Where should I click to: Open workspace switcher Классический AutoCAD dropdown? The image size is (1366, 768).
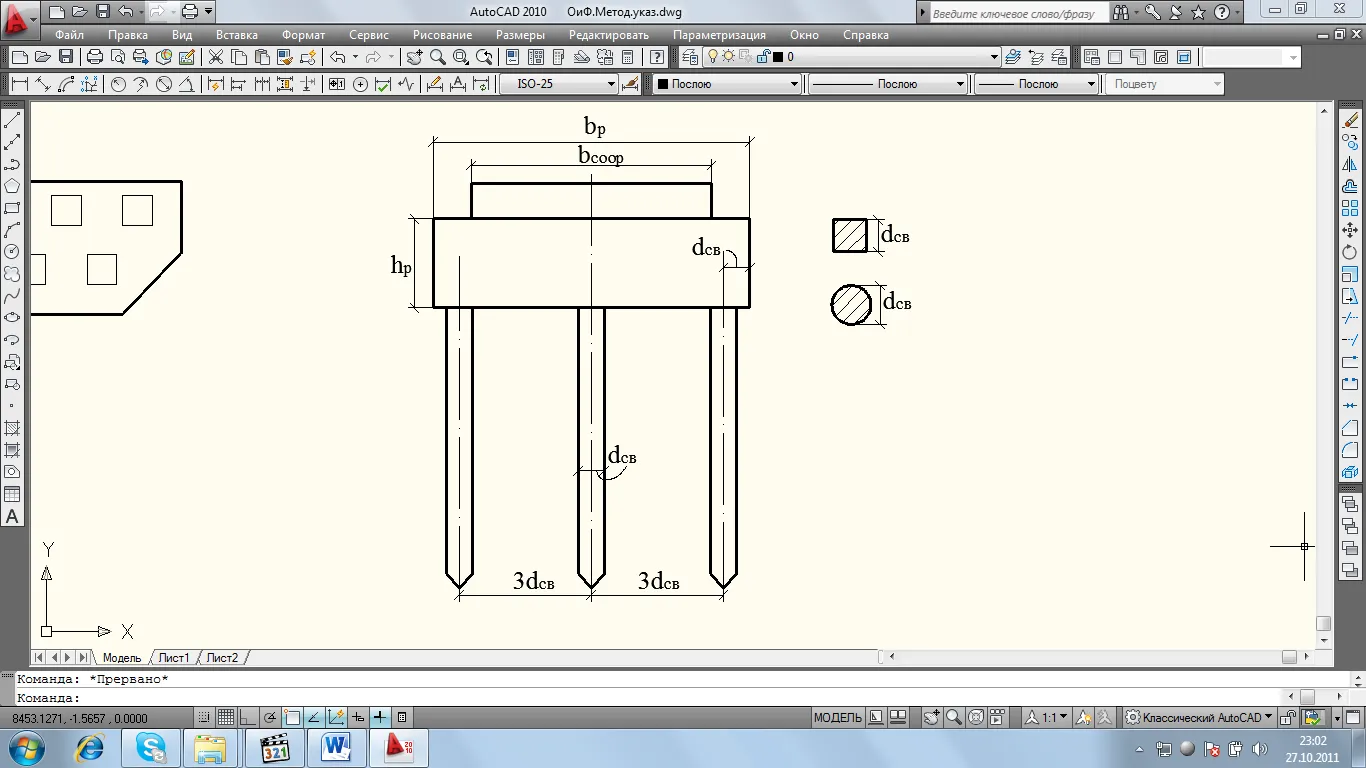pyautogui.click(x=1199, y=717)
